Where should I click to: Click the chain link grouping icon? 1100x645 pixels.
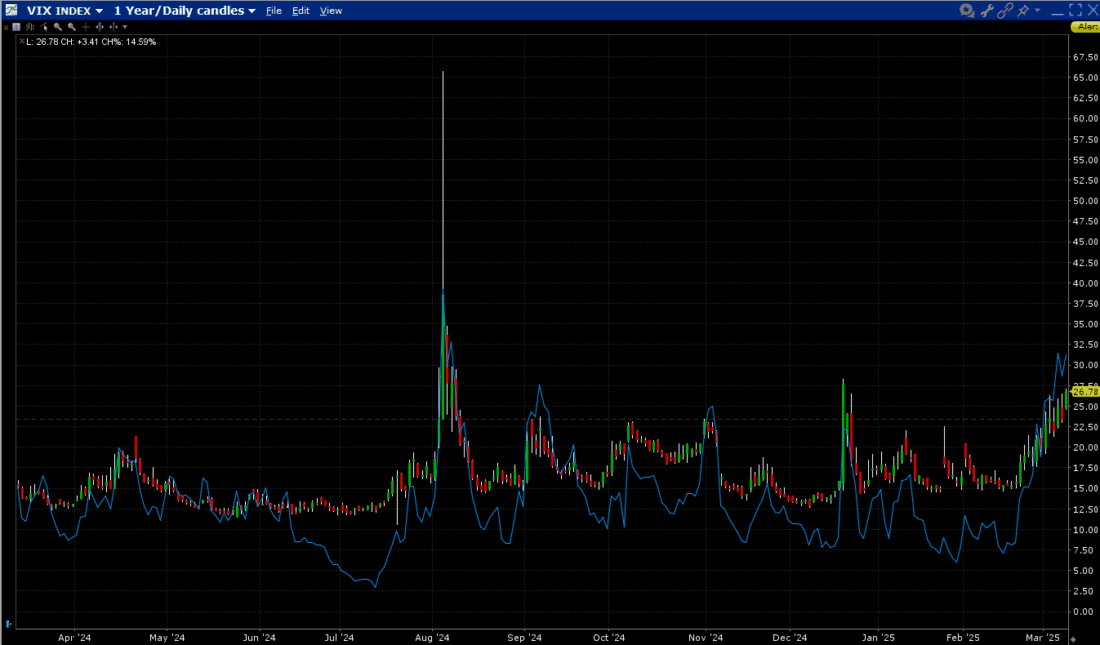click(1005, 10)
